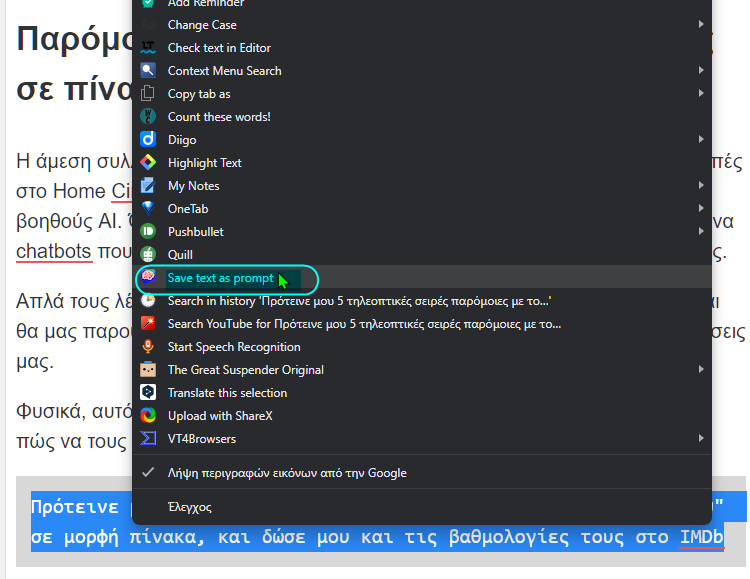The image size is (750, 579).
Task: Select Start Speech Recognition entry
Action: pyautogui.click(x=422, y=346)
